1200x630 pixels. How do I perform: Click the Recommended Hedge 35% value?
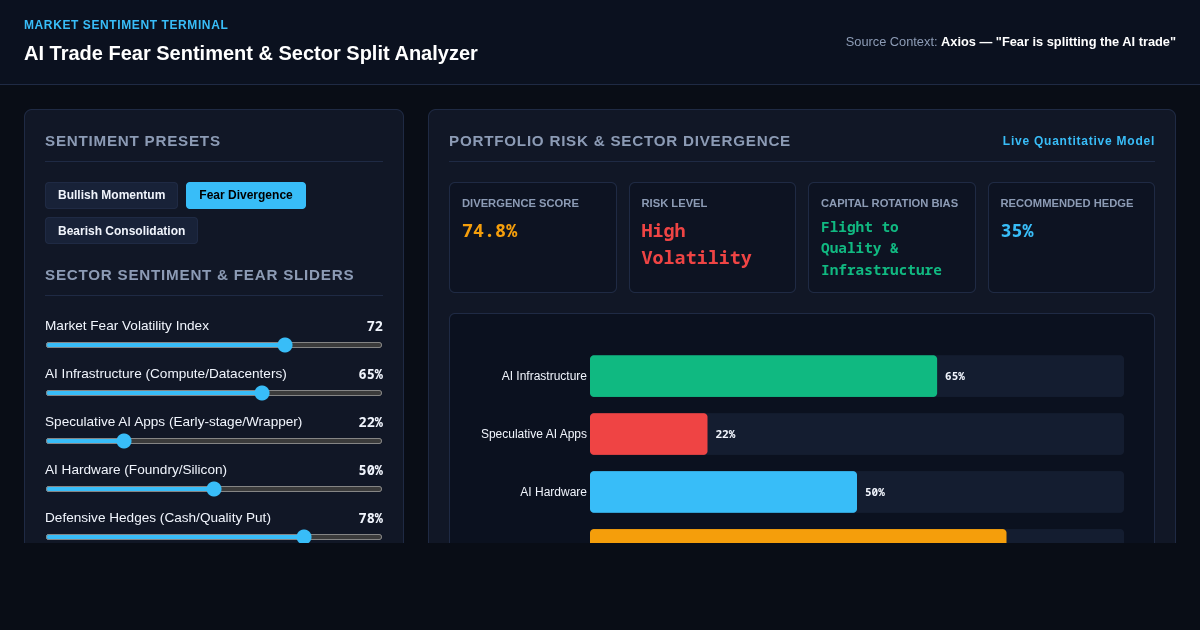[x=1017, y=230]
